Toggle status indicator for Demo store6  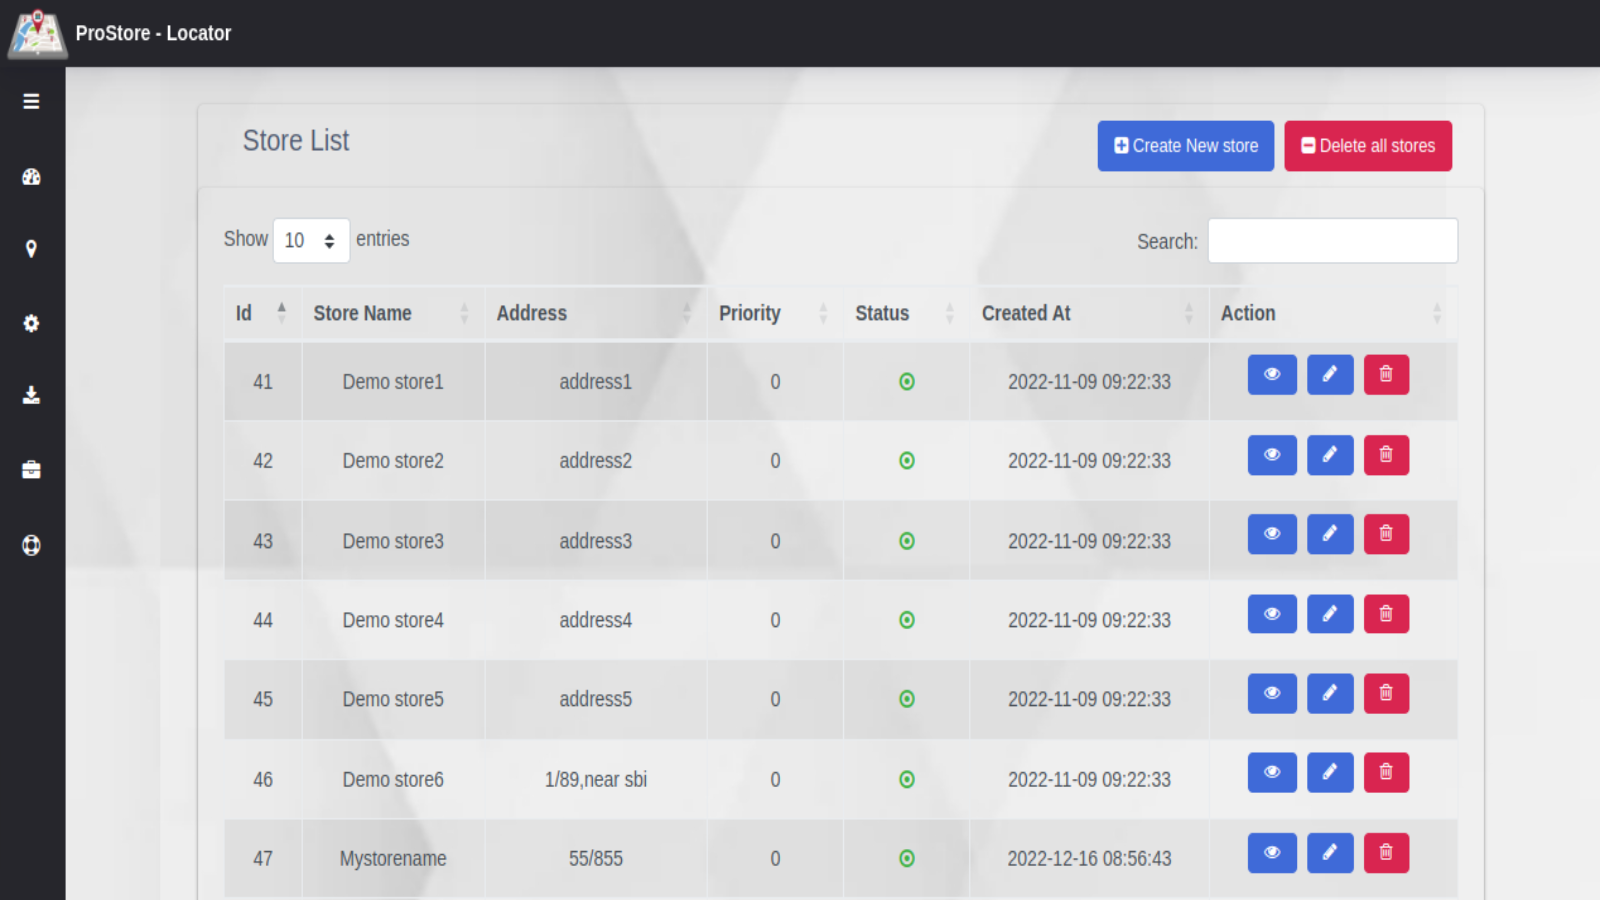(x=907, y=779)
